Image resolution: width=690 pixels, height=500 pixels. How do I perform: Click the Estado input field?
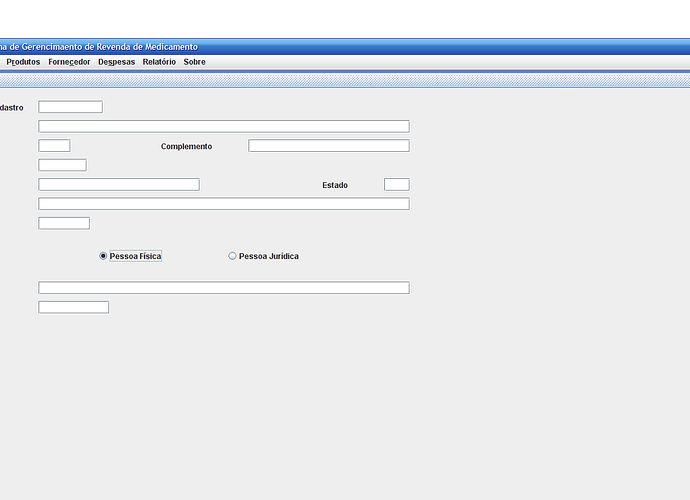[x=396, y=184]
